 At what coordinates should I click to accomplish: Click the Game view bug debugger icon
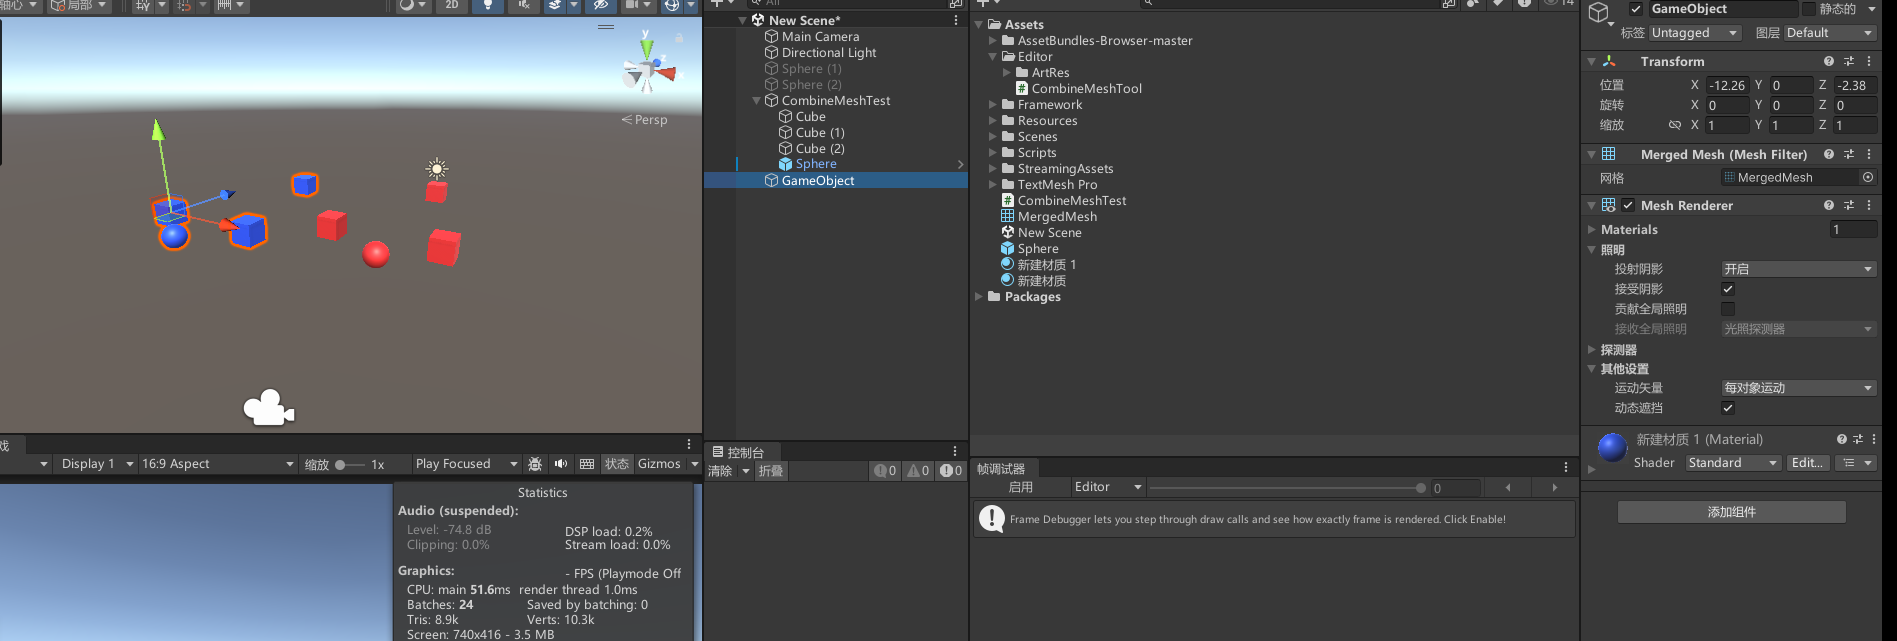(535, 464)
